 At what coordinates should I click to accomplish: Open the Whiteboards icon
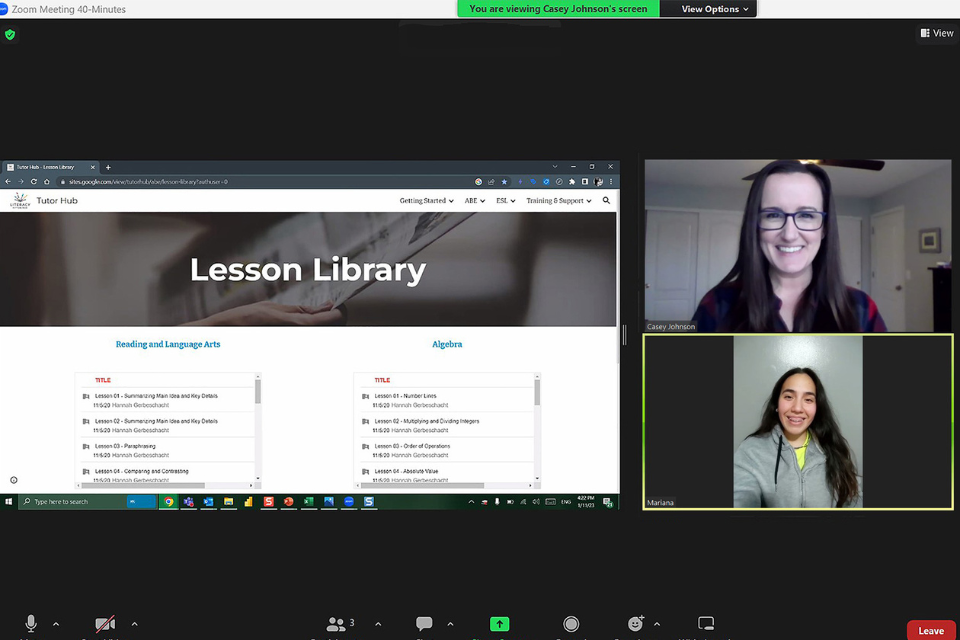pyautogui.click(x=706, y=624)
